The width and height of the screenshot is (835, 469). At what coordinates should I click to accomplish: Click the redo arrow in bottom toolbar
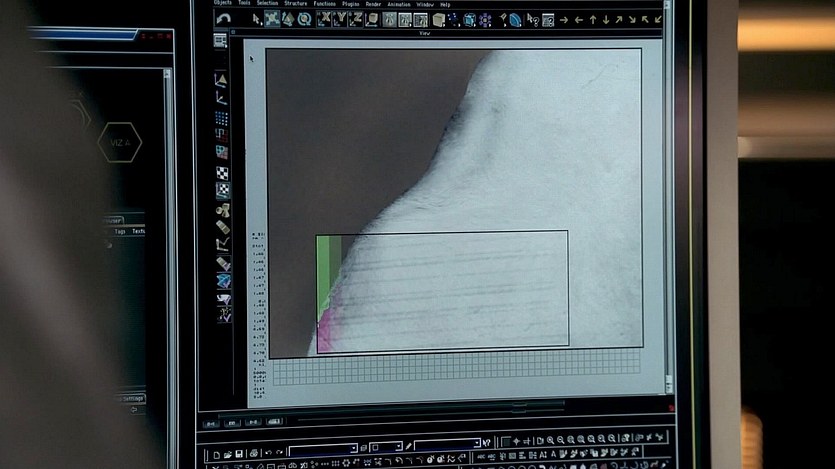(279, 452)
